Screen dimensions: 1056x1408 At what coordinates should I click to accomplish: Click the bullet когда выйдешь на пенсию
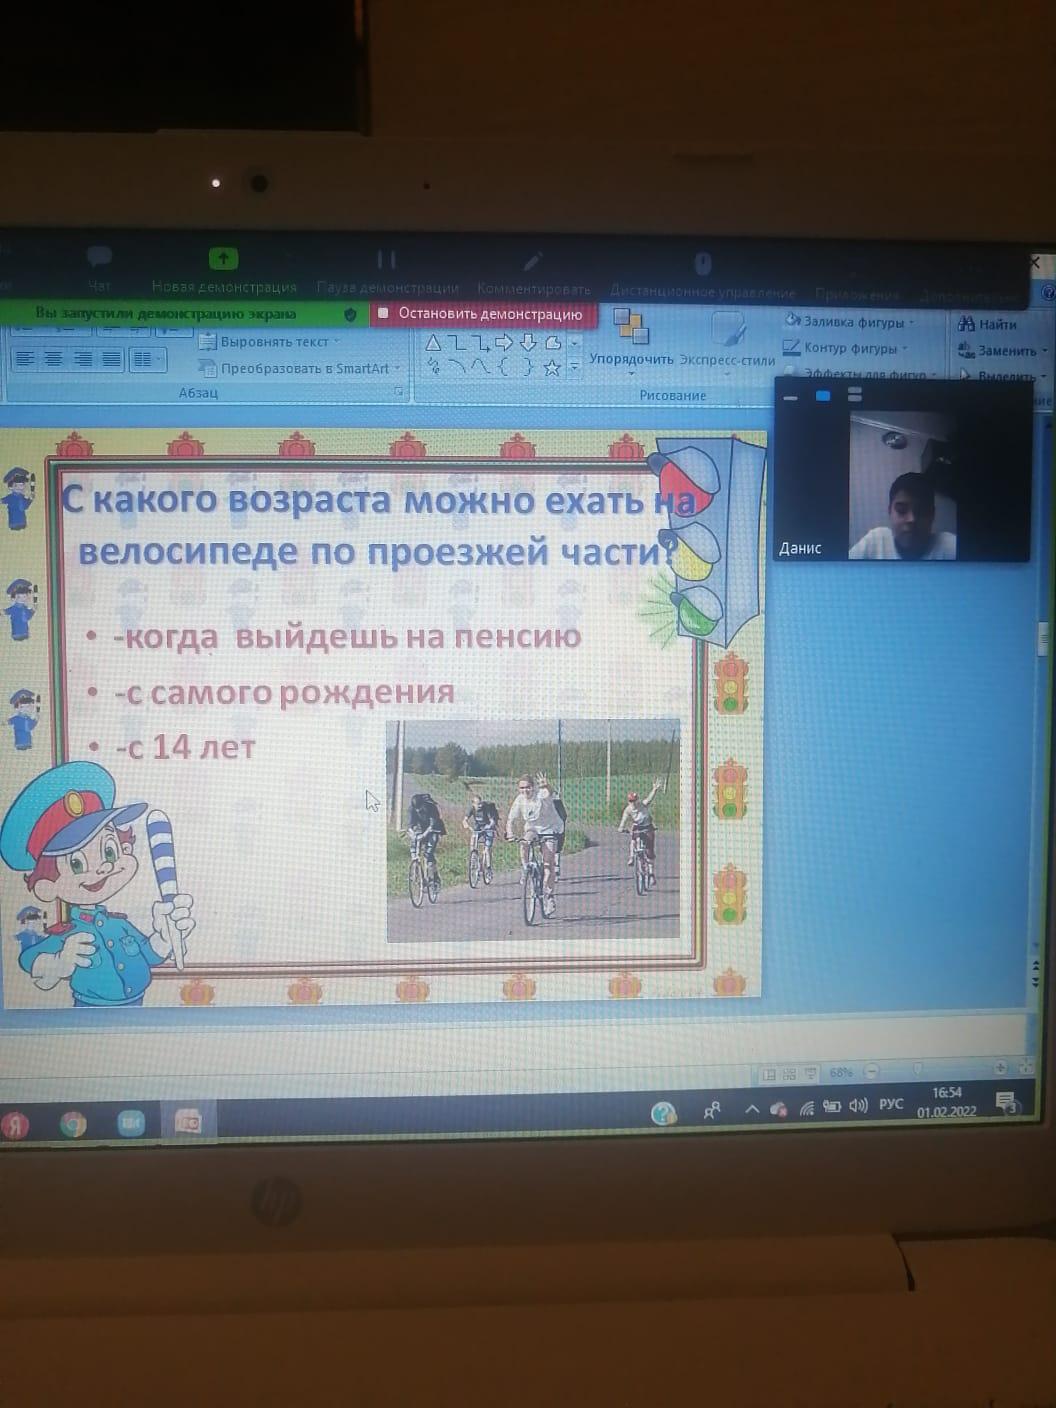[347, 637]
